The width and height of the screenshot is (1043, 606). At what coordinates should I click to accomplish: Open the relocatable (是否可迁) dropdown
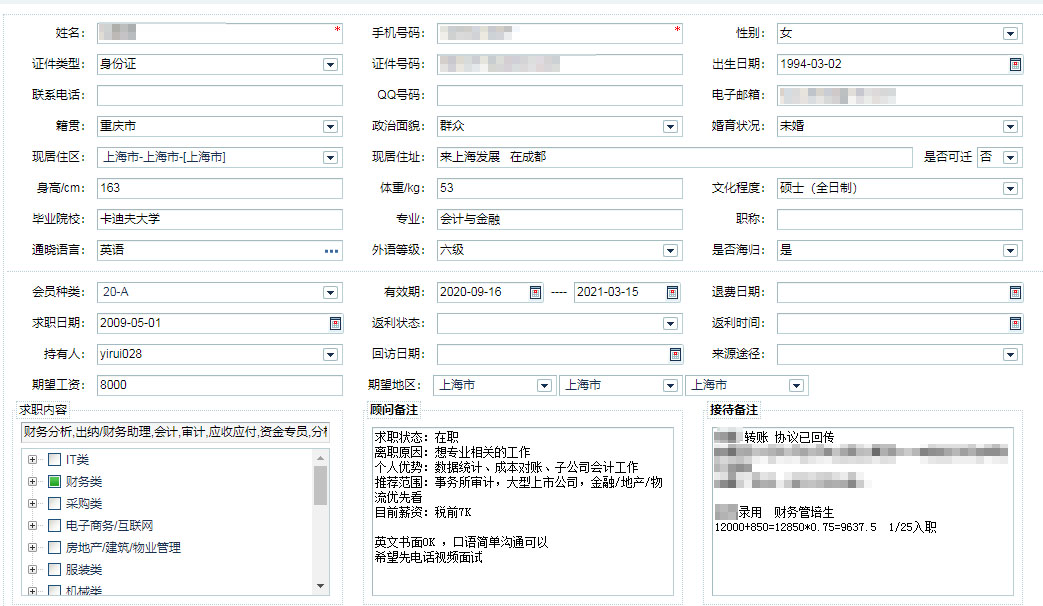click(x=1010, y=158)
